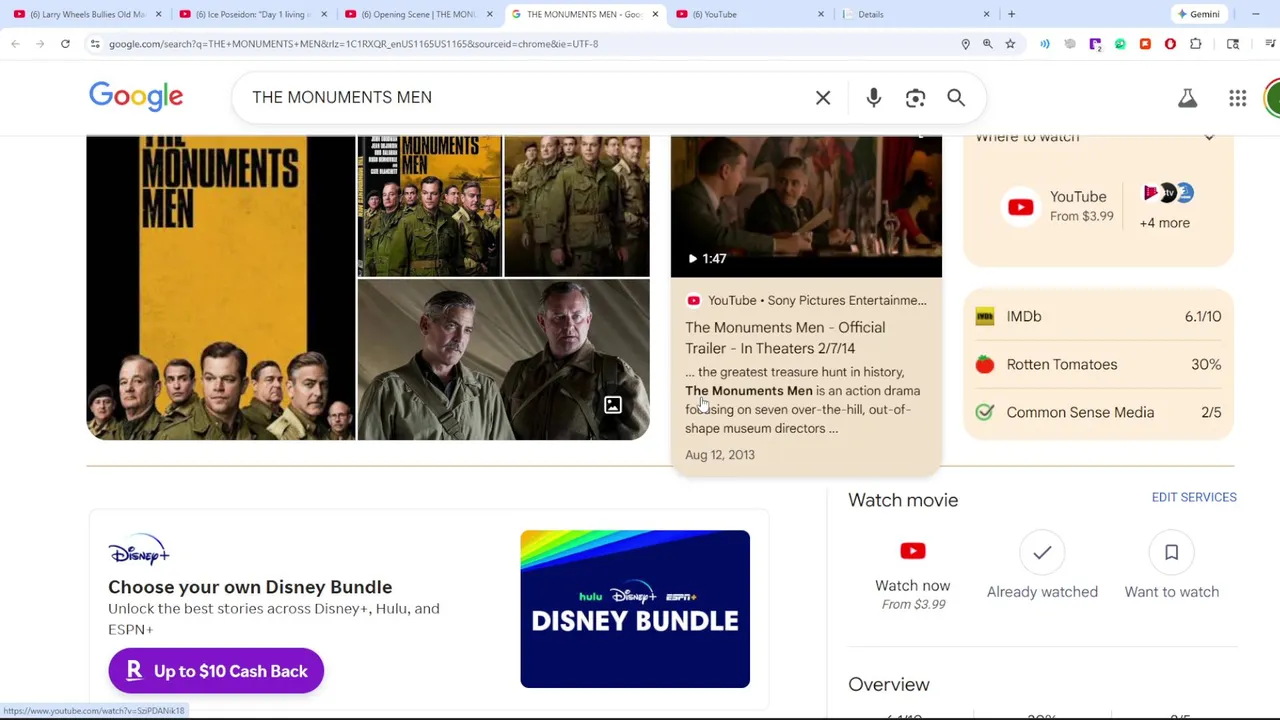This screenshot has height=720, width=1280.
Task: Collapse the Where to watch section
Action: 1209,138
